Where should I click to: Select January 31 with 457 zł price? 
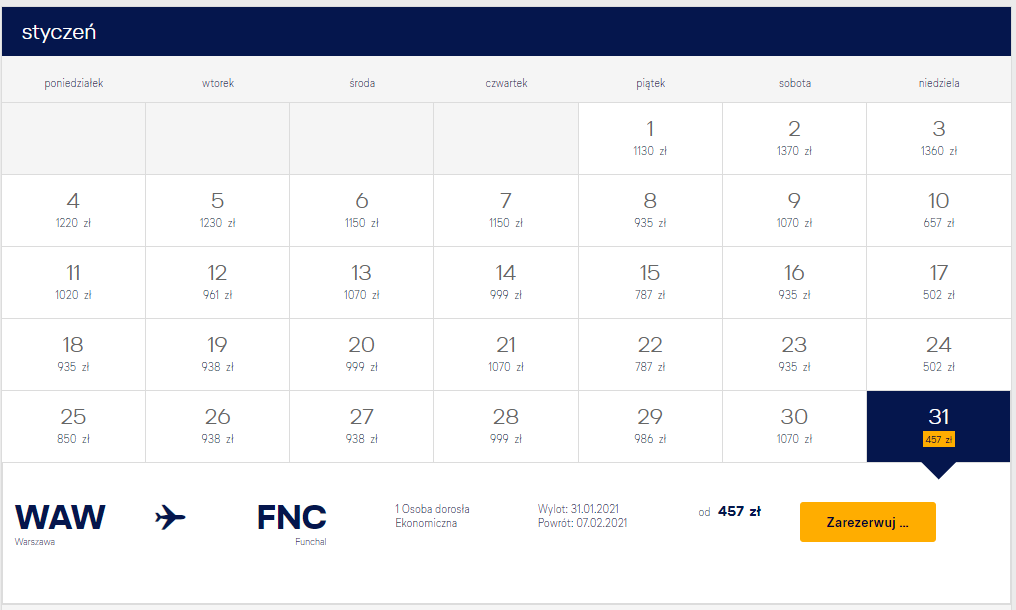click(938, 427)
